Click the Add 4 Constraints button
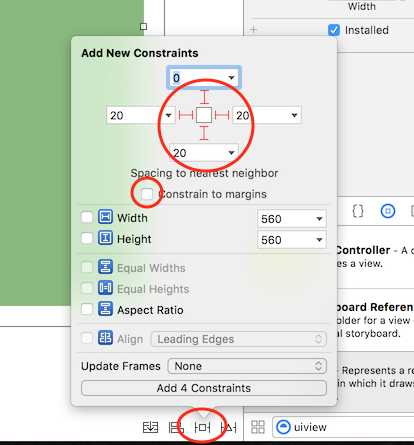This screenshot has width=414, height=445. [x=204, y=388]
